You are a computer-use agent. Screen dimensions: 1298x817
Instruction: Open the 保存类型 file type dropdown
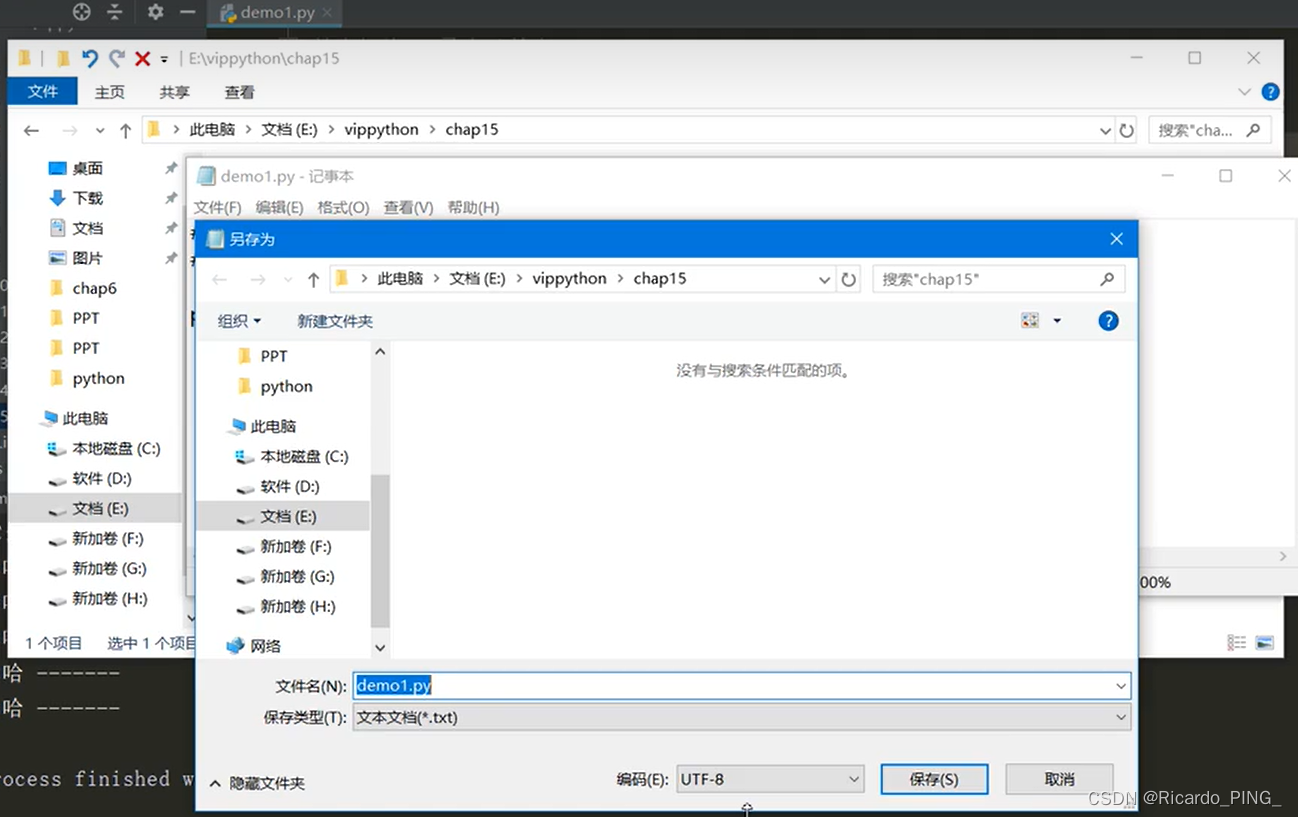tap(1119, 717)
